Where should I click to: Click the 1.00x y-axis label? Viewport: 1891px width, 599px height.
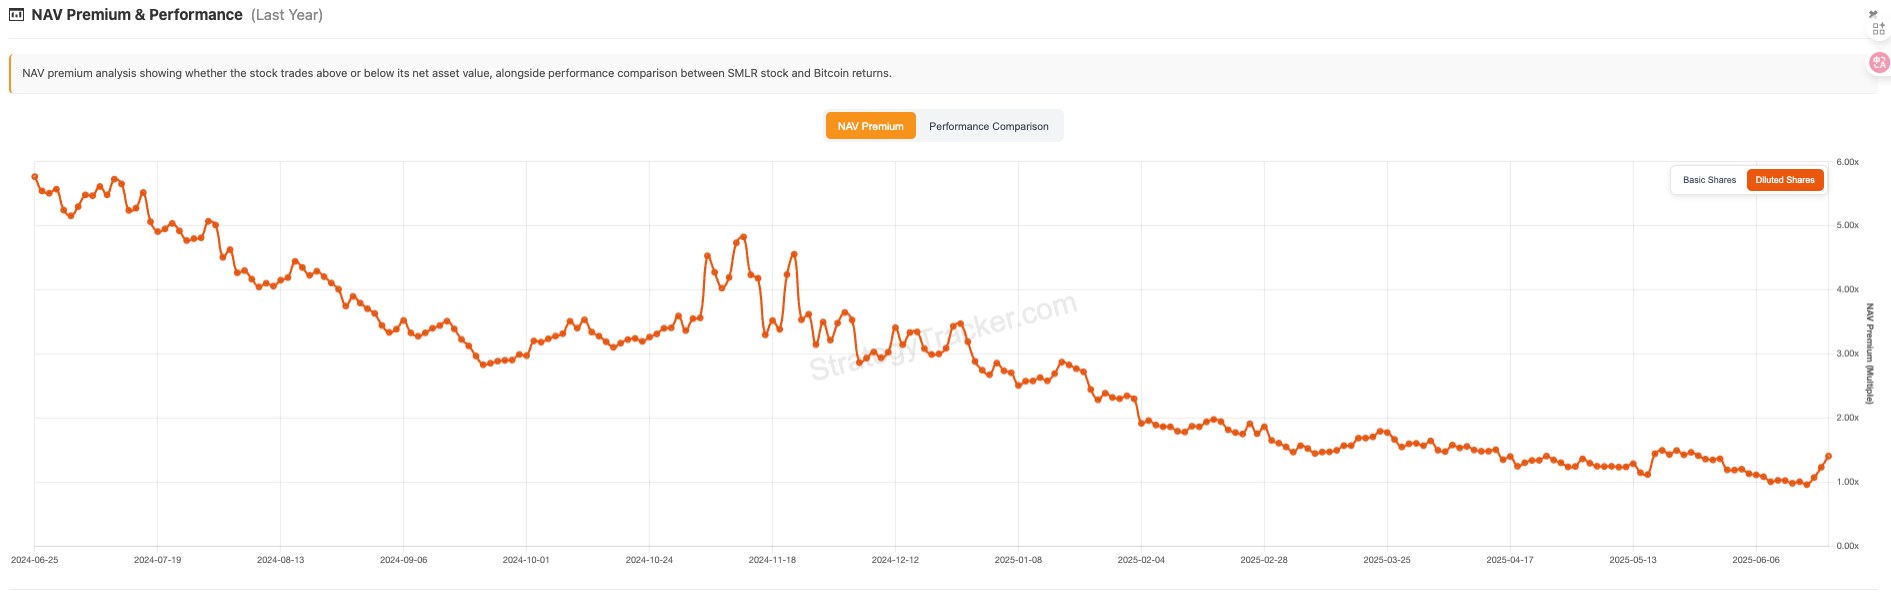(x=1847, y=482)
